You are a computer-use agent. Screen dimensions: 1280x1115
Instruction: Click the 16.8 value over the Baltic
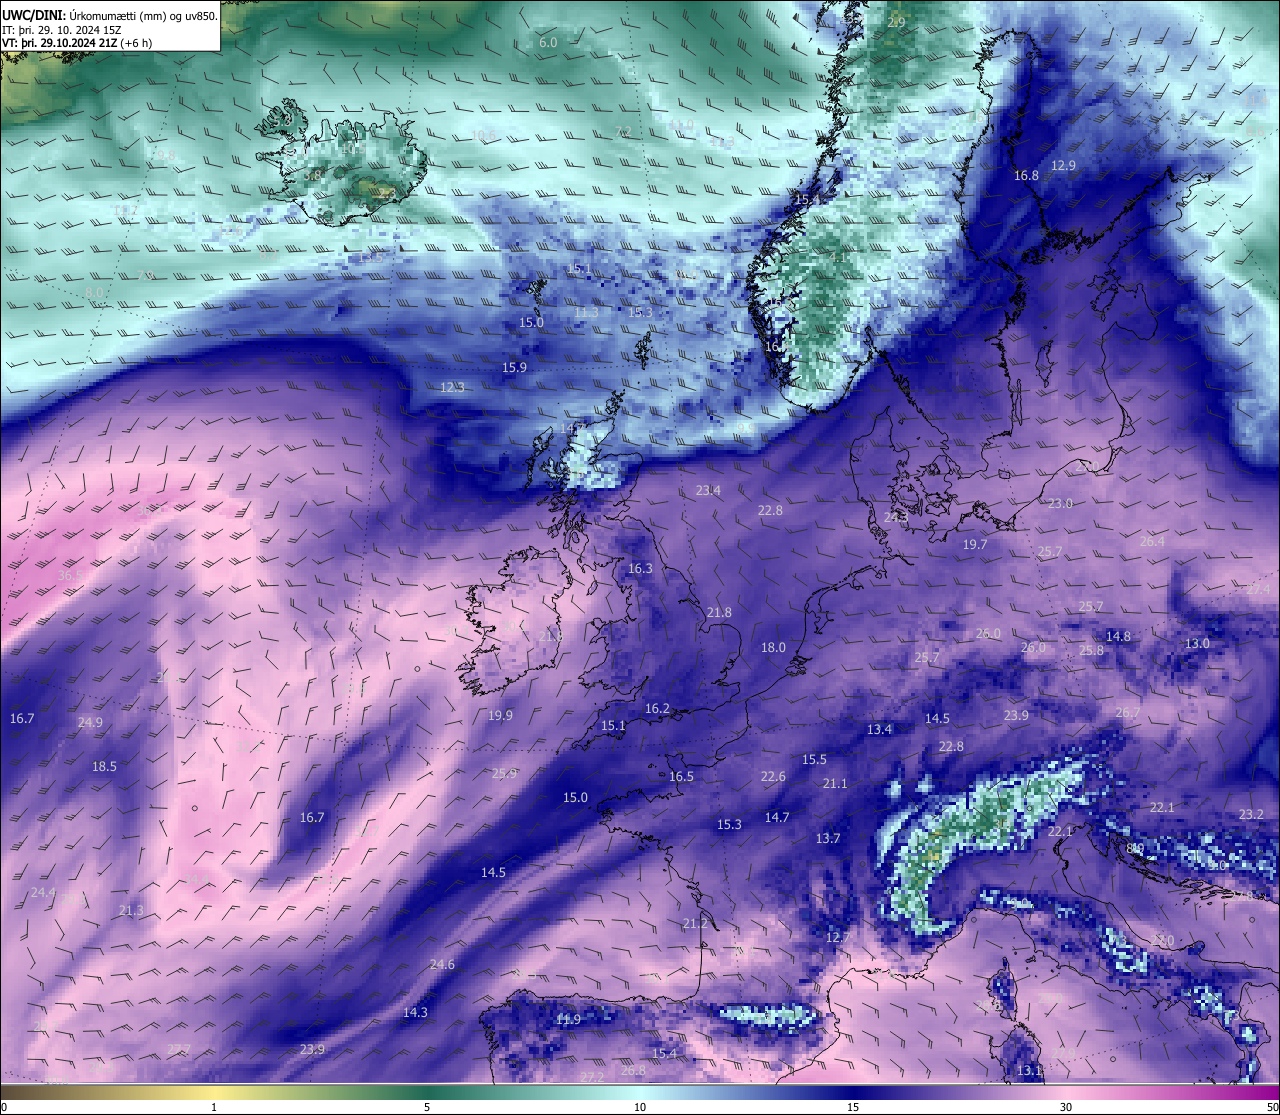click(1026, 175)
